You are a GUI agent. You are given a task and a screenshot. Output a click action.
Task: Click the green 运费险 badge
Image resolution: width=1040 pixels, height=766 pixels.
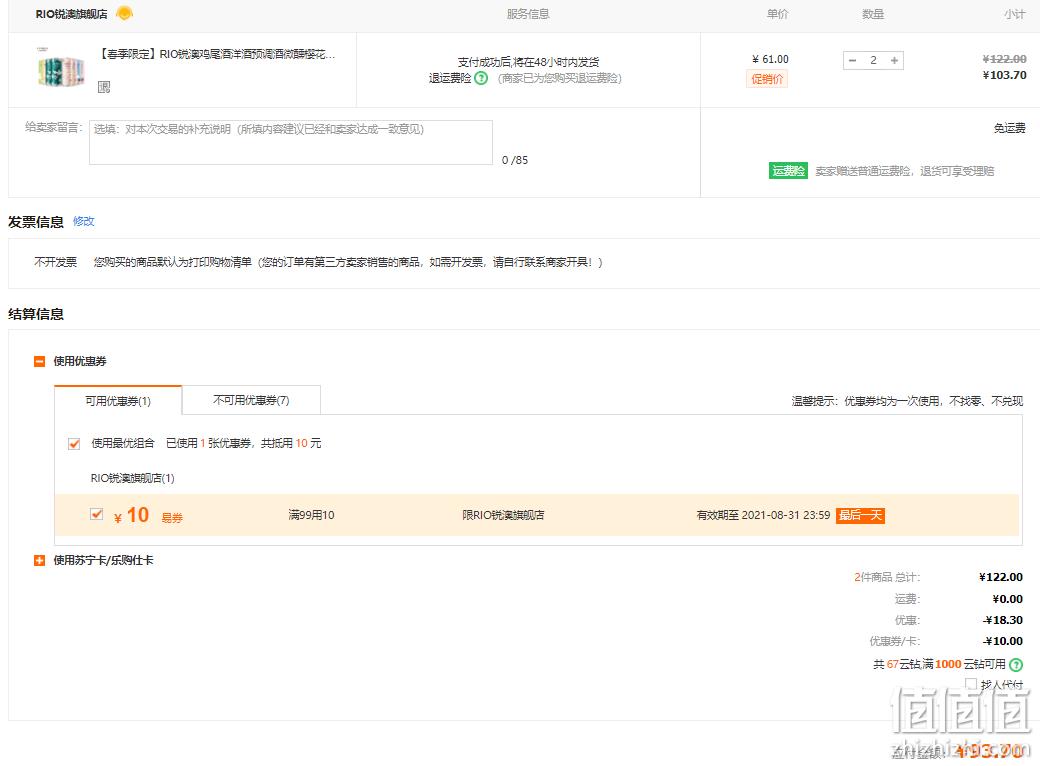click(788, 170)
